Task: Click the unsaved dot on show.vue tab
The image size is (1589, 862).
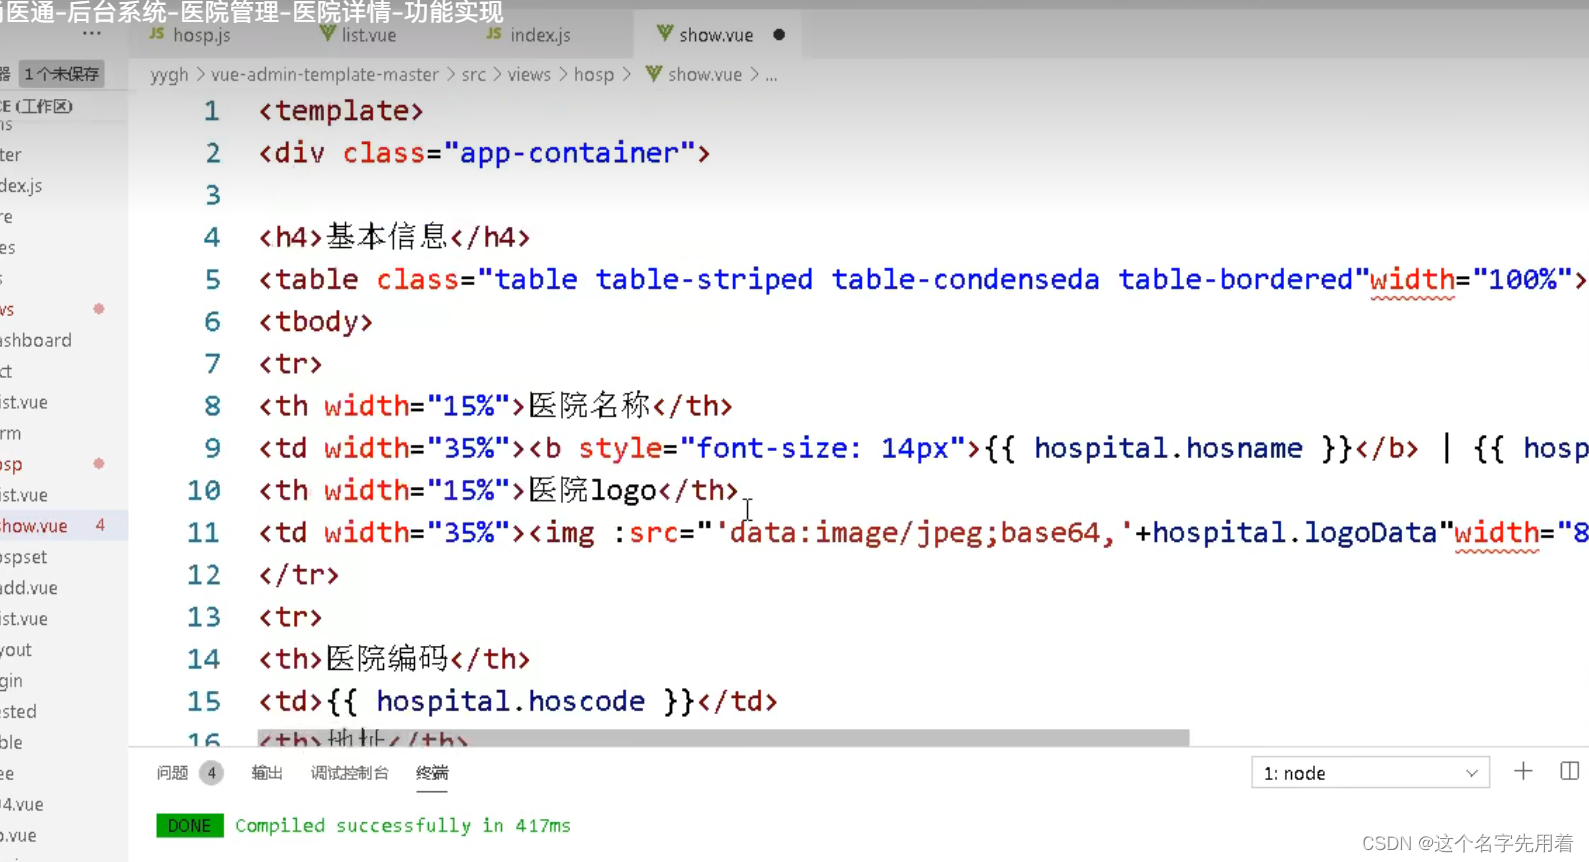Action: [779, 35]
